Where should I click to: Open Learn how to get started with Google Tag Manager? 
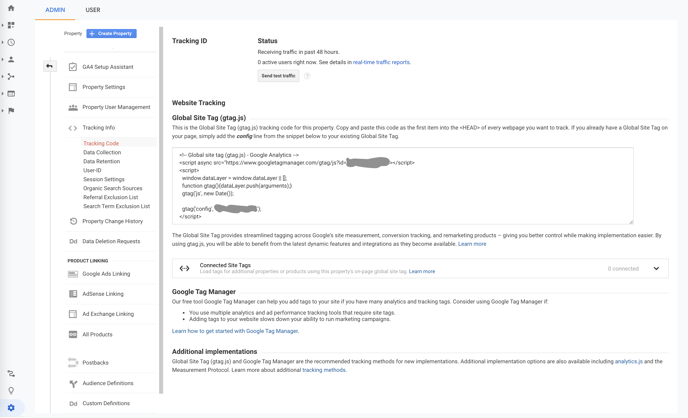[x=235, y=331]
